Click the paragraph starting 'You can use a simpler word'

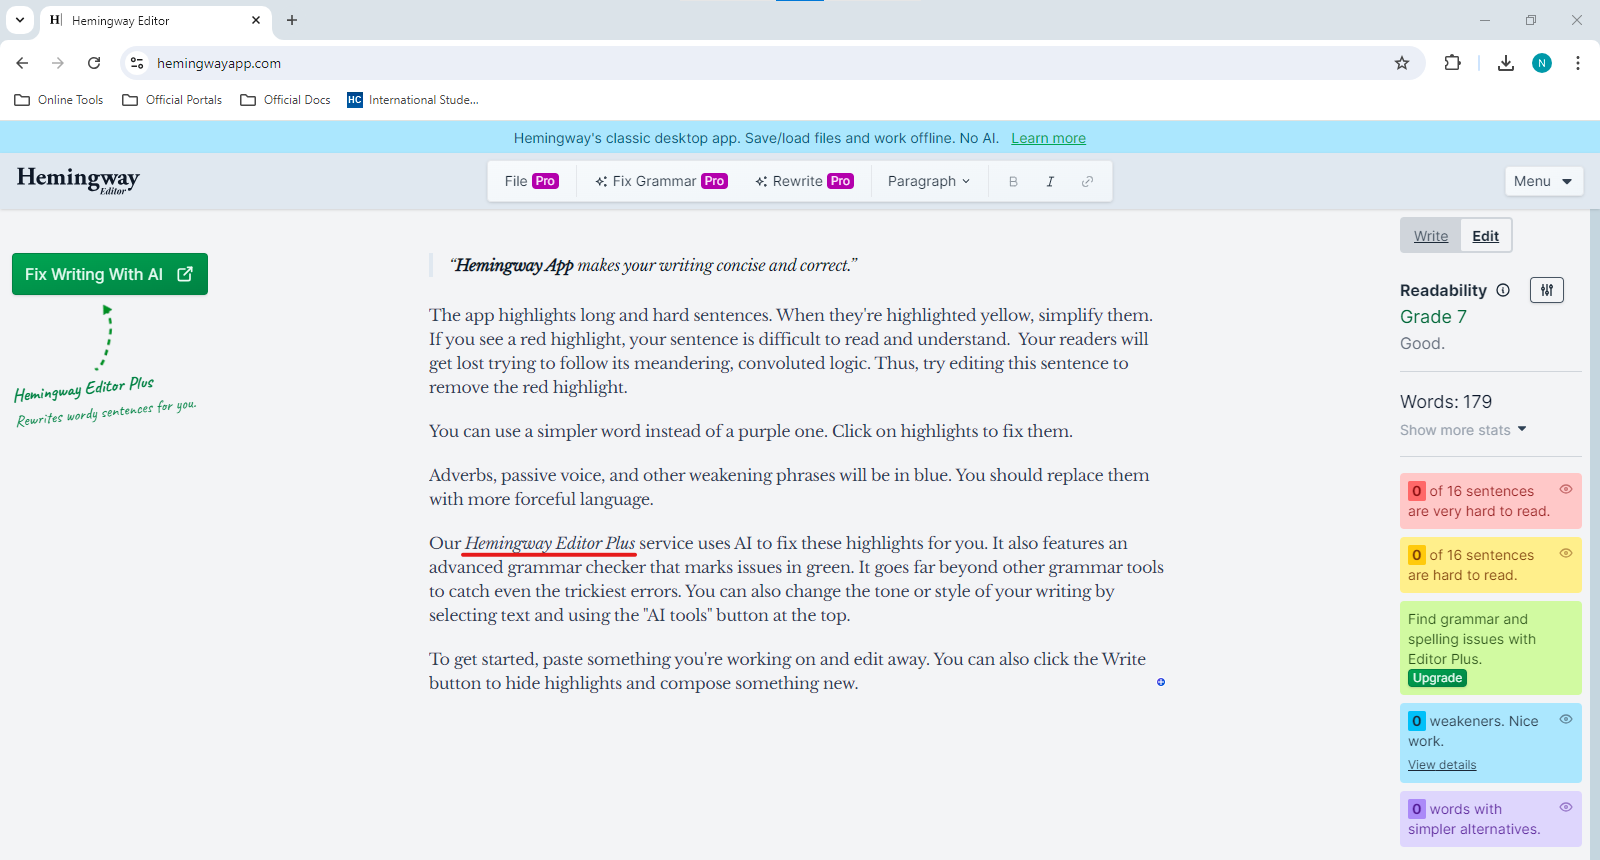(x=751, y=431)
